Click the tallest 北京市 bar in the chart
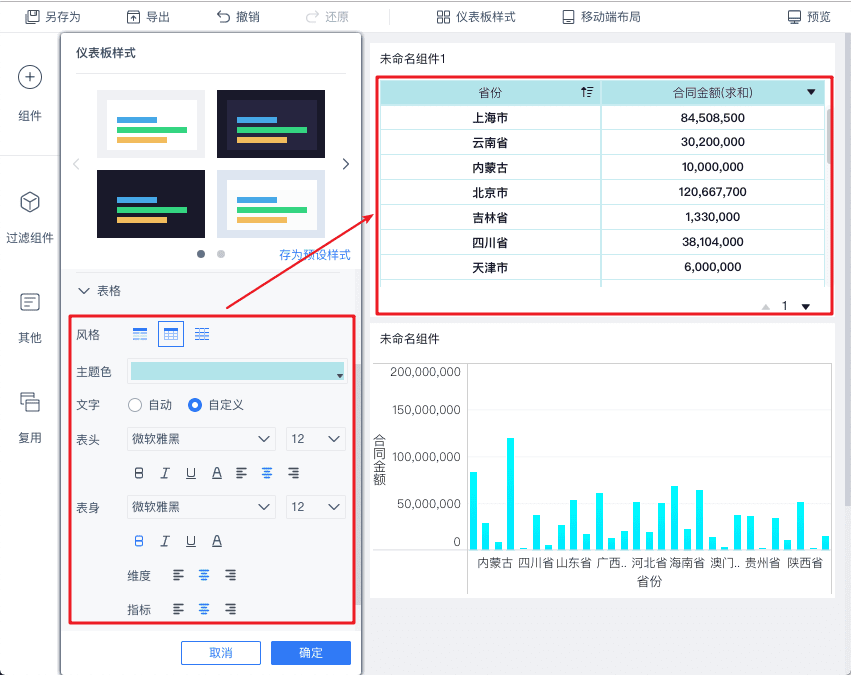This screenshot has width=851, height=675. click(510, 494)
